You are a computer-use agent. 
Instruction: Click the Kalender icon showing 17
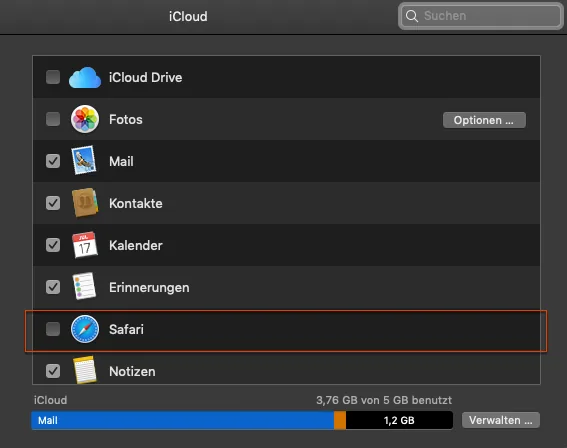tap(85, 245)
